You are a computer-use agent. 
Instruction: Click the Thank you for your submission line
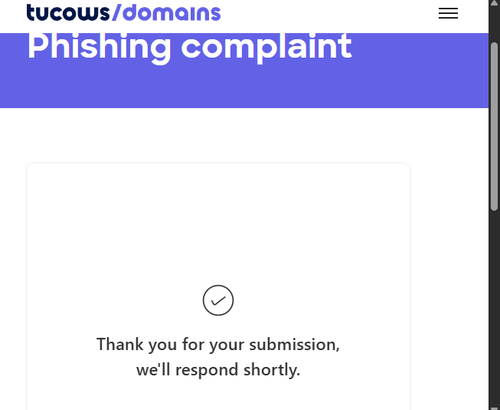point(218,345)
